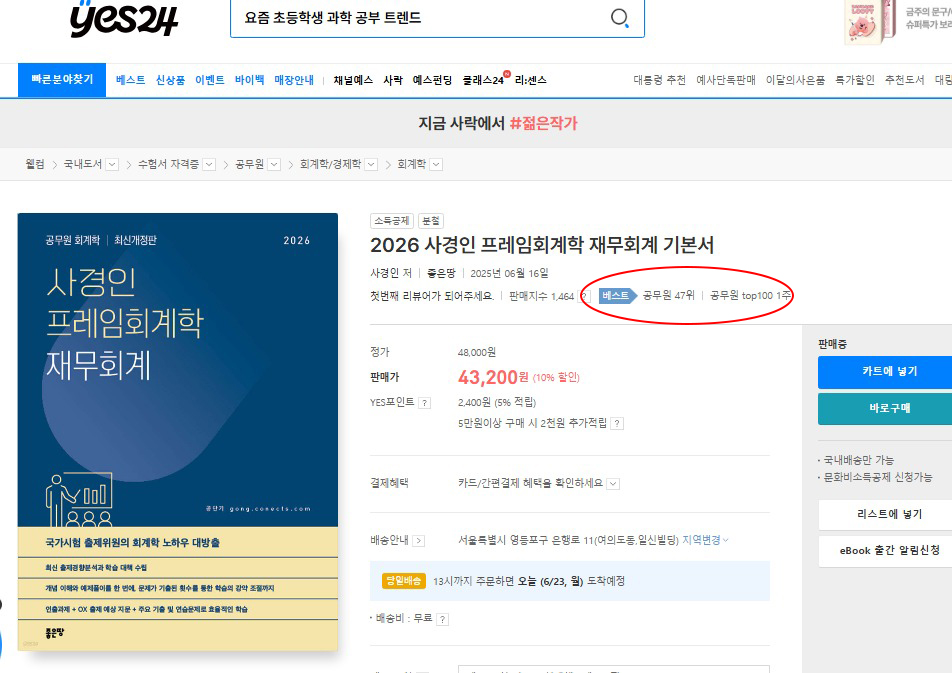Click the search magnifier icon
The image size is (952, 673).
(619, 18)
